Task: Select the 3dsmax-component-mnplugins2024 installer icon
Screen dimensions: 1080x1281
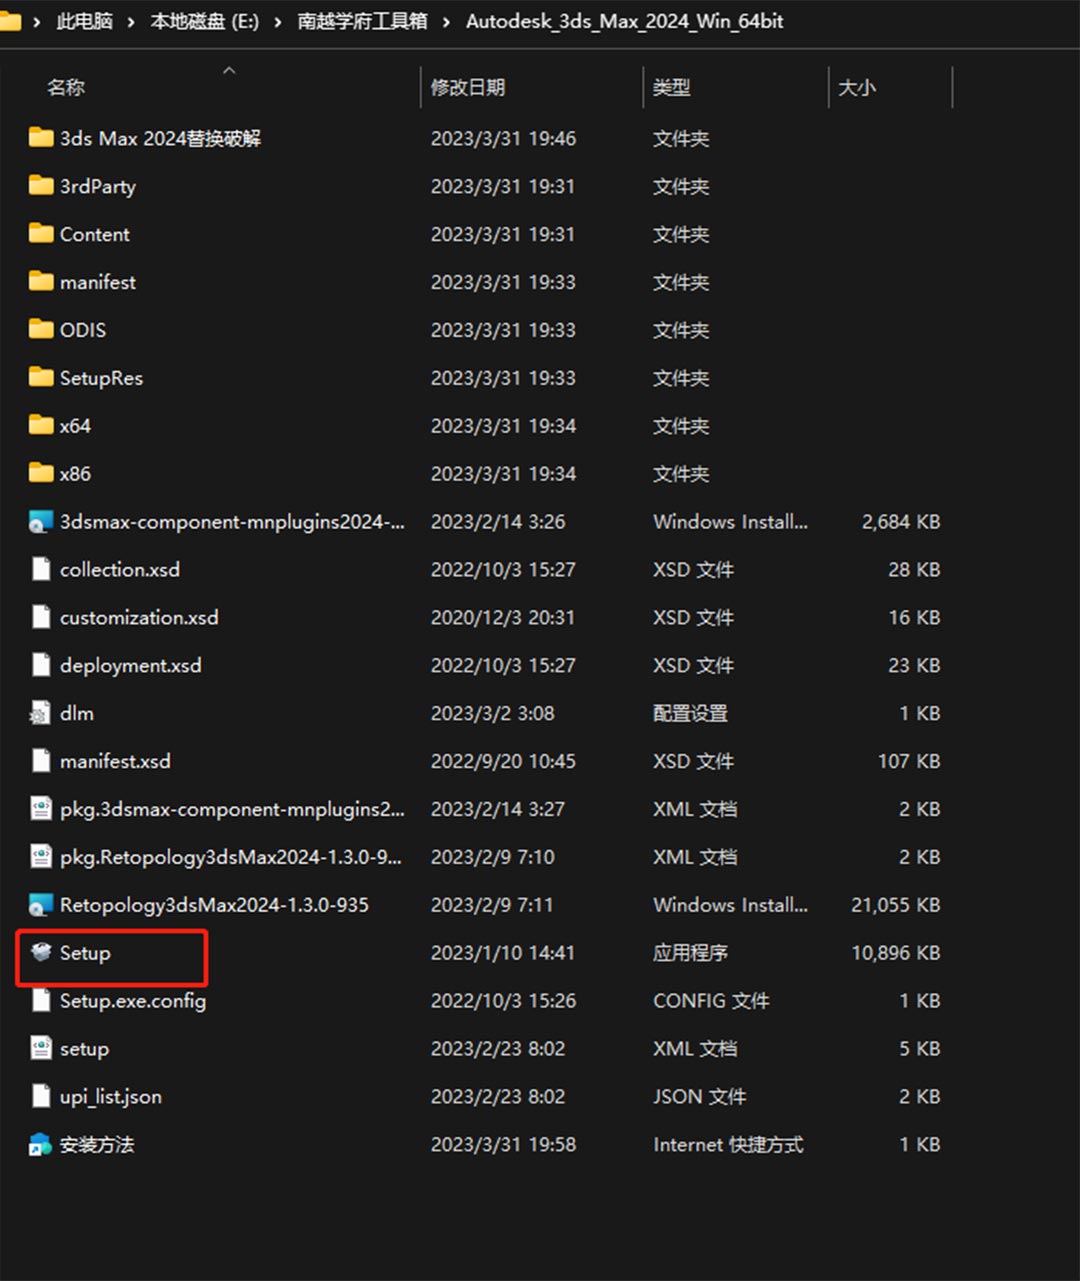Action: (x=41, y=522)
